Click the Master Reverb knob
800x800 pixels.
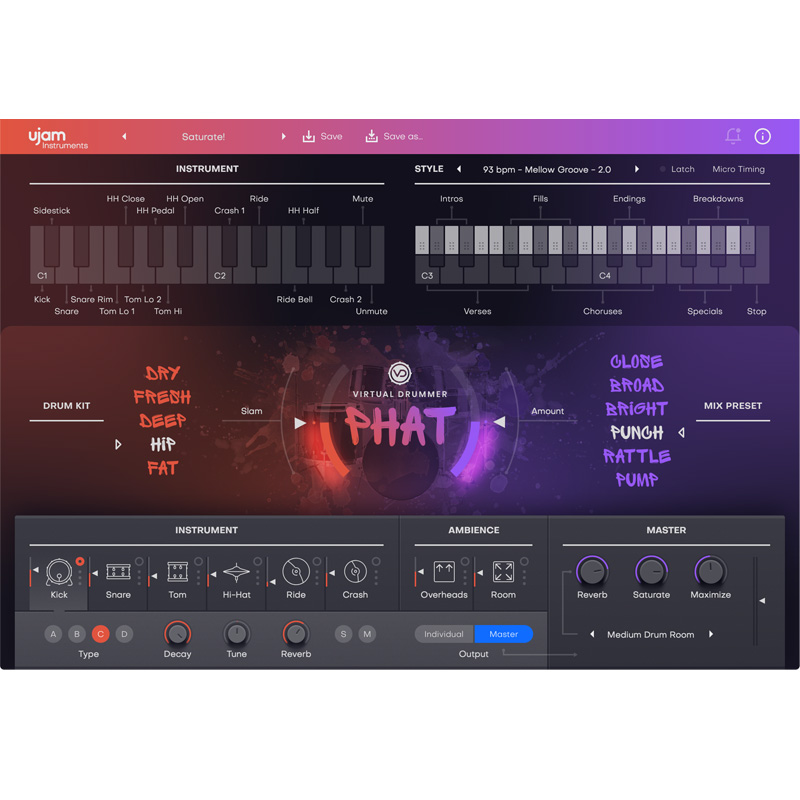point(592,571)
